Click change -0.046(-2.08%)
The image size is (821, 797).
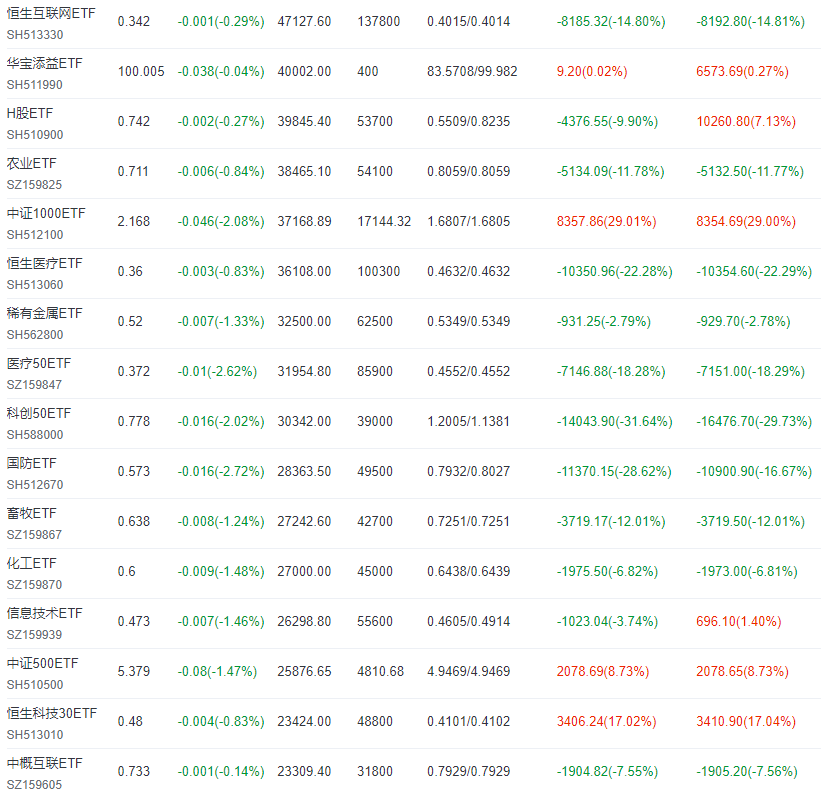click(221, 222)
